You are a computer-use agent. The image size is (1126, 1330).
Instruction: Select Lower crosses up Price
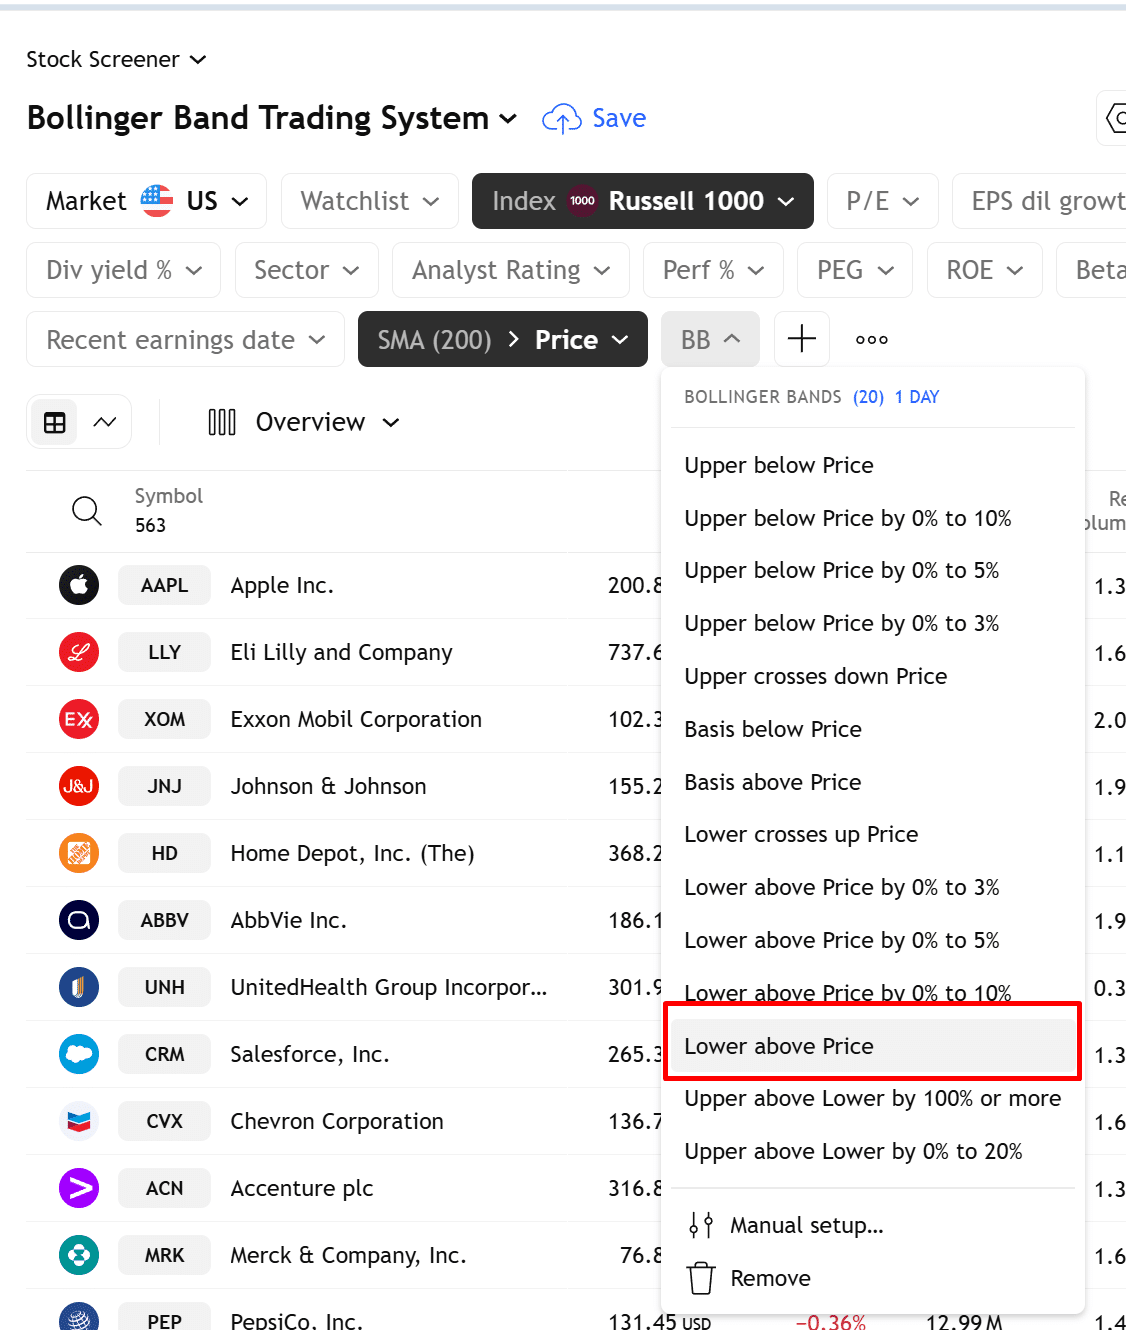[872, 834]
